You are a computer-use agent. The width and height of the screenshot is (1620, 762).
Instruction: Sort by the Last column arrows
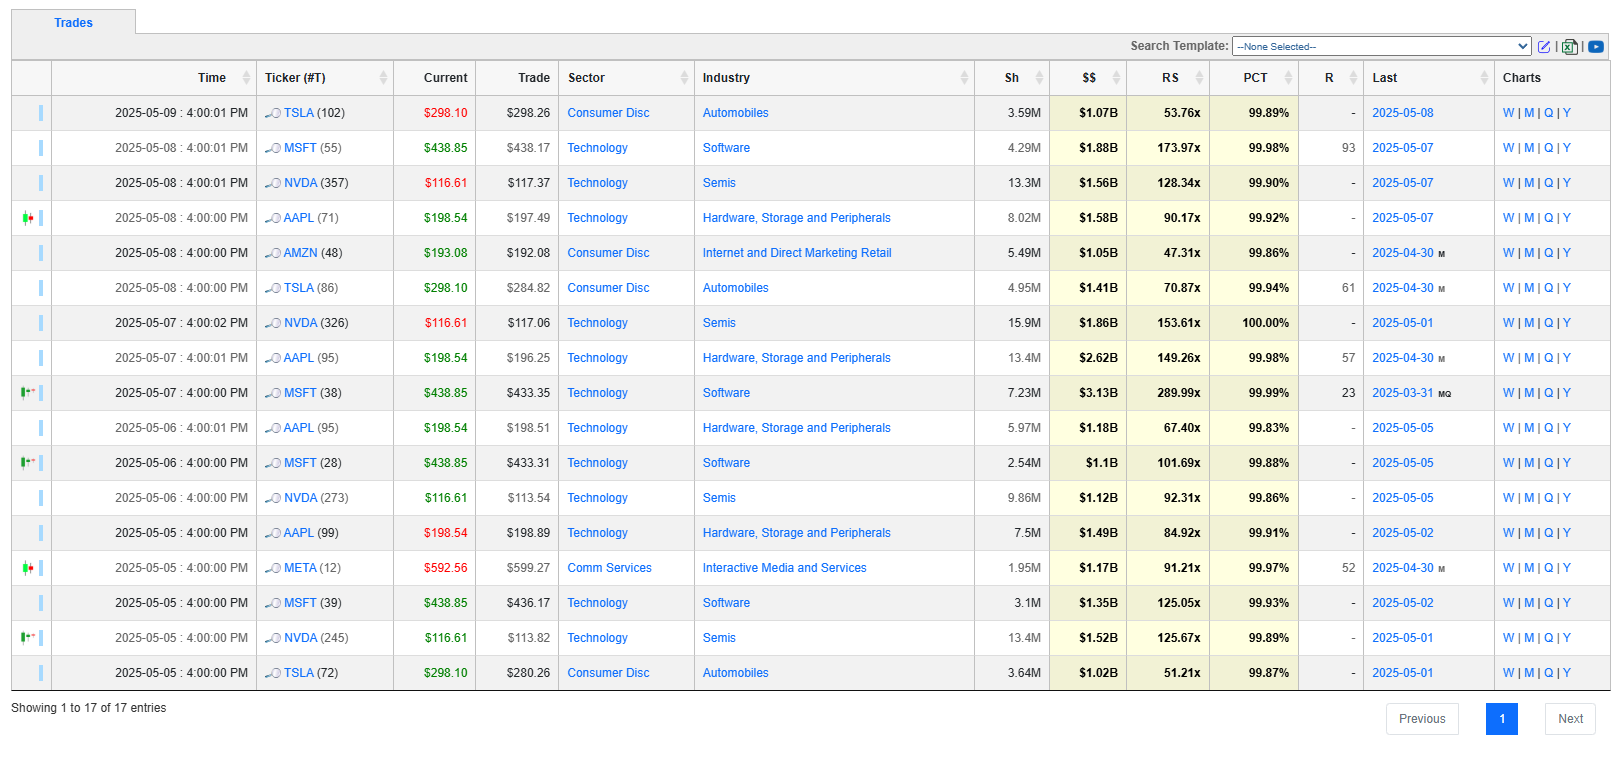tap(1484, 78)
